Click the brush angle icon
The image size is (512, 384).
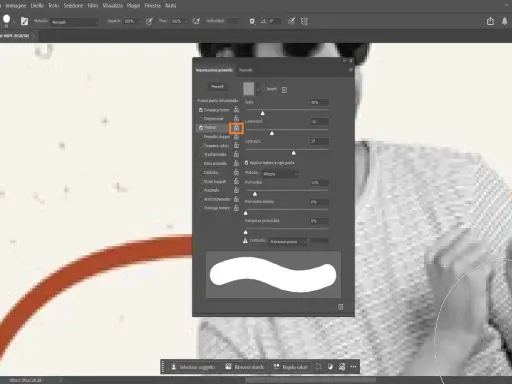[x=263, y=21]
